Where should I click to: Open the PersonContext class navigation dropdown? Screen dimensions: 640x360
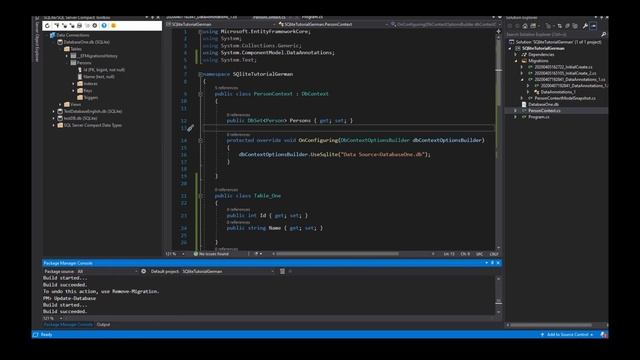333,24
